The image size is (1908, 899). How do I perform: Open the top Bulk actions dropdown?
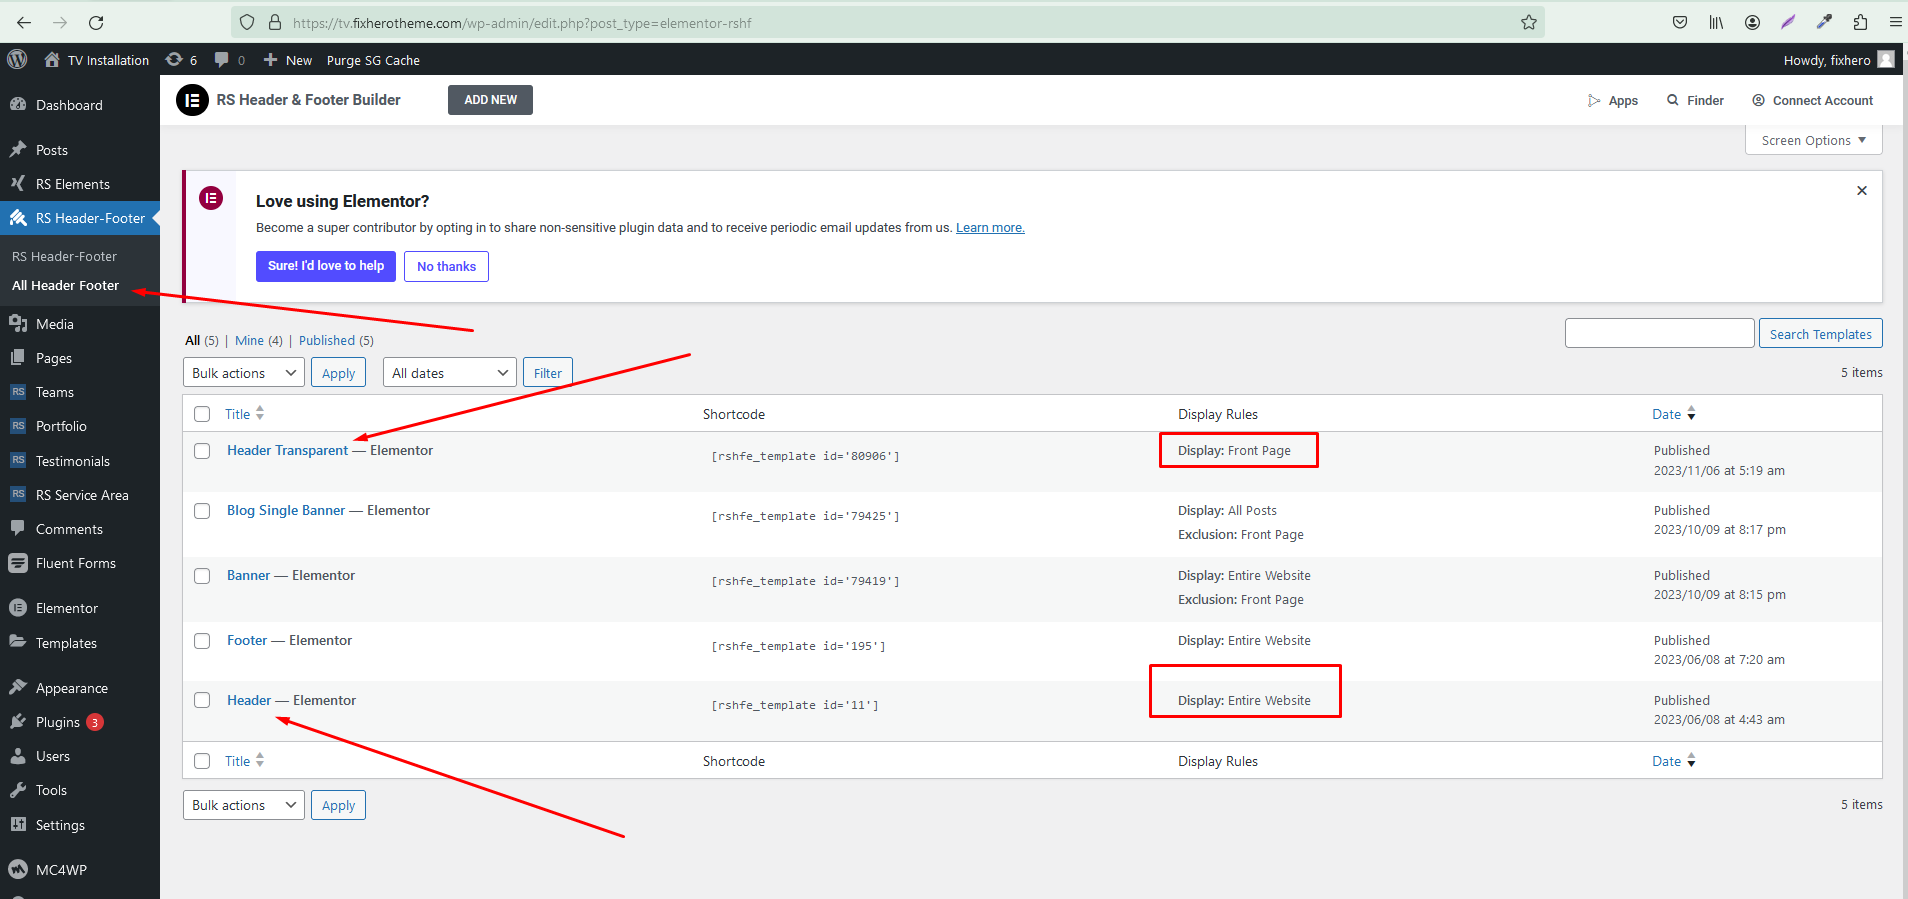pos(244,373)
